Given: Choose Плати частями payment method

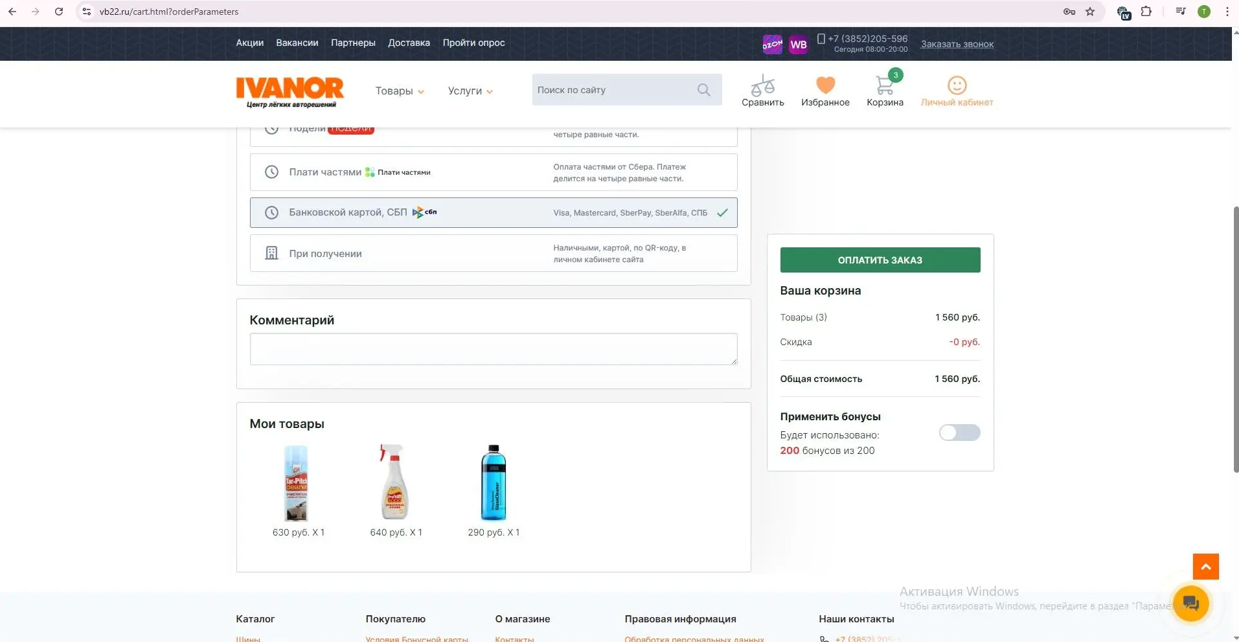Looking at the screenshot, I should click(493, 172).
